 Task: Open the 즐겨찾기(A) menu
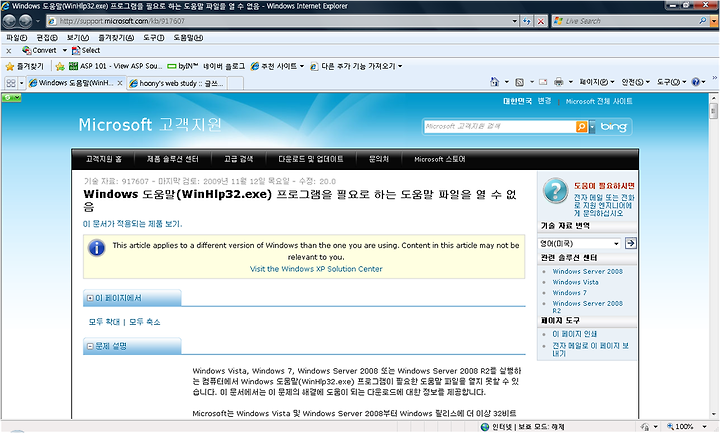point(116,38)
